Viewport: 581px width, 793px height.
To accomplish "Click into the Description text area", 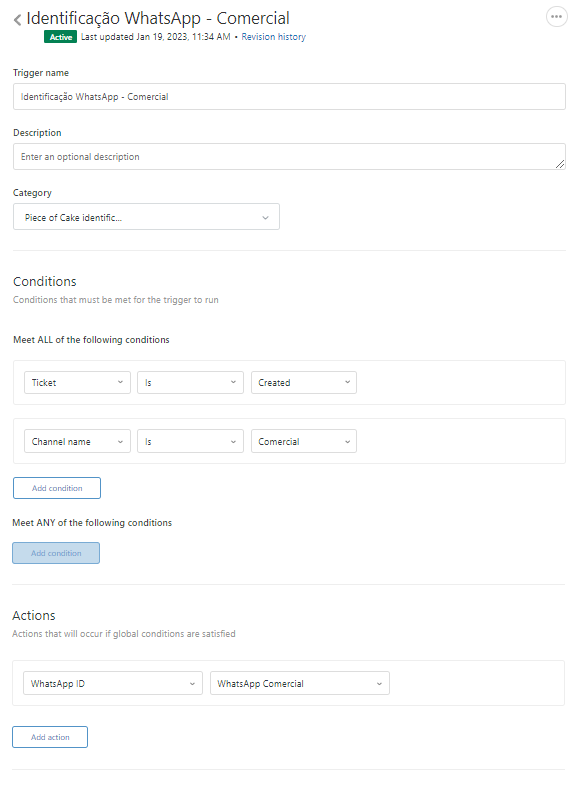I will click(x=289, y=157).
